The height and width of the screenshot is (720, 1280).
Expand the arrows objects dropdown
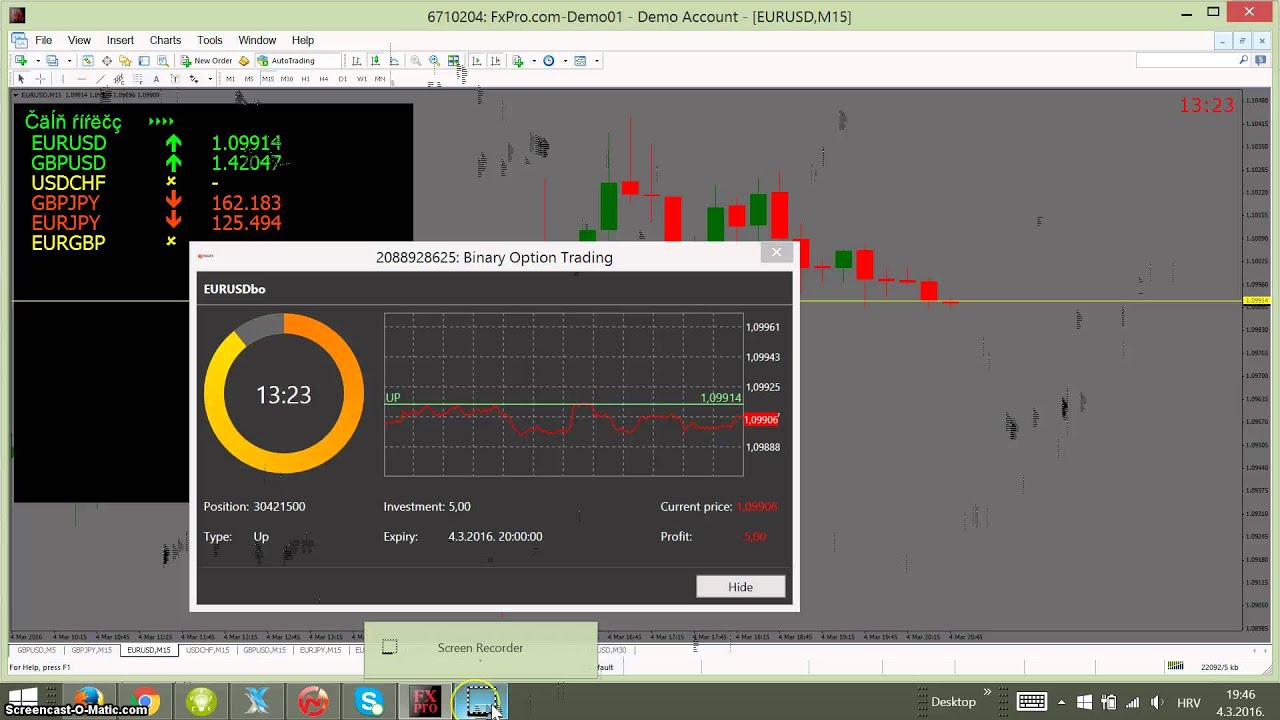[x=210, y=79]
